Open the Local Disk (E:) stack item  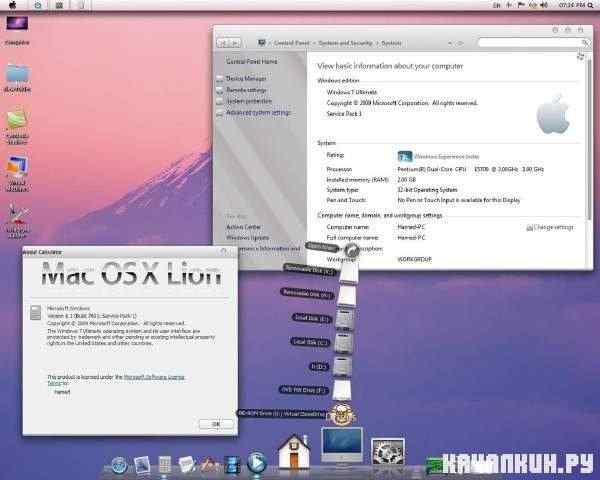pos(345,318)
